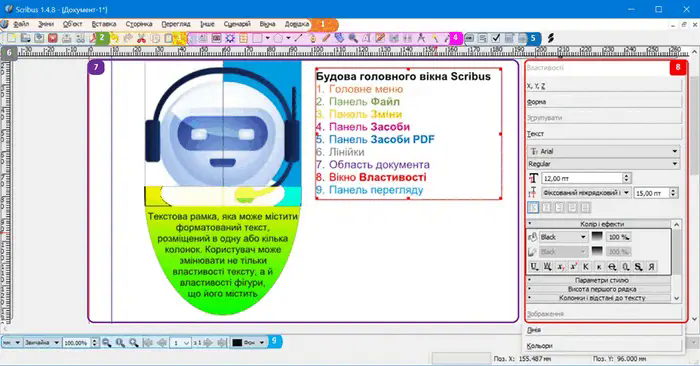Toggle shadow S text effect
This screenshot has height=366, width=700.
pos(638,266)
